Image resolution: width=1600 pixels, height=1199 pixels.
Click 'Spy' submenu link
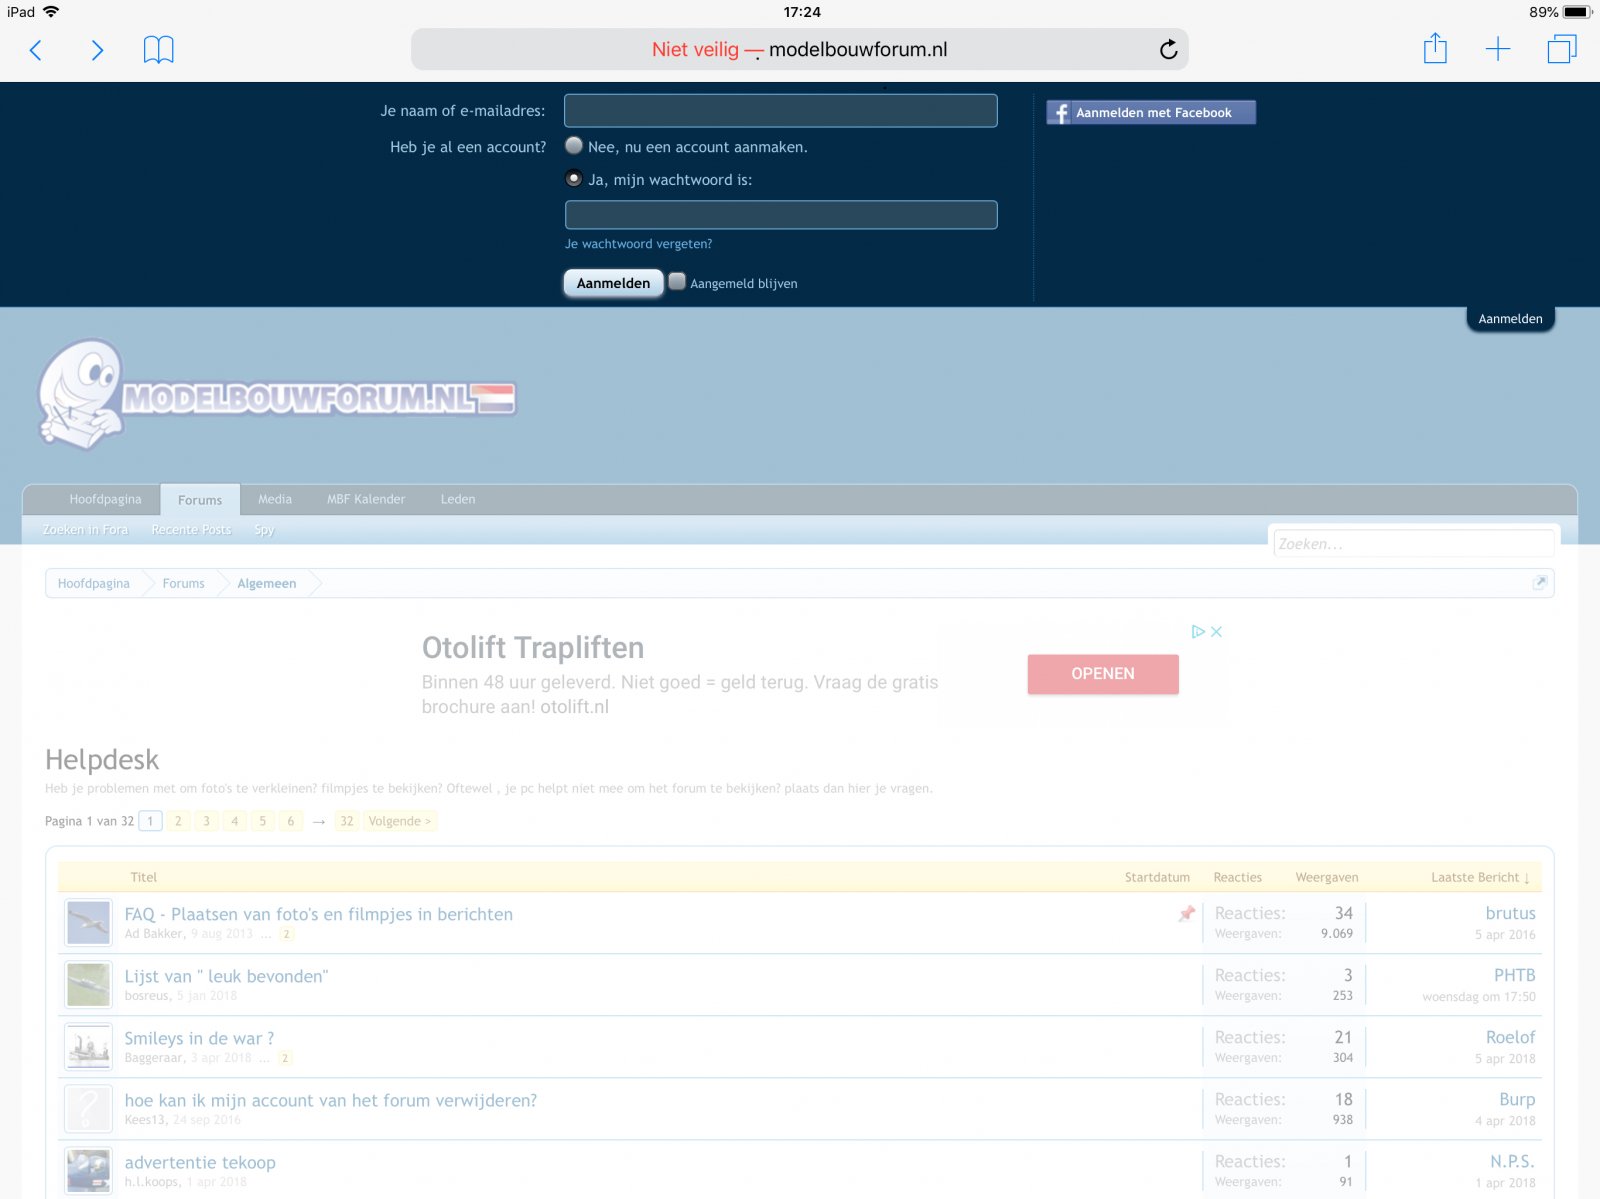(264, 530)
